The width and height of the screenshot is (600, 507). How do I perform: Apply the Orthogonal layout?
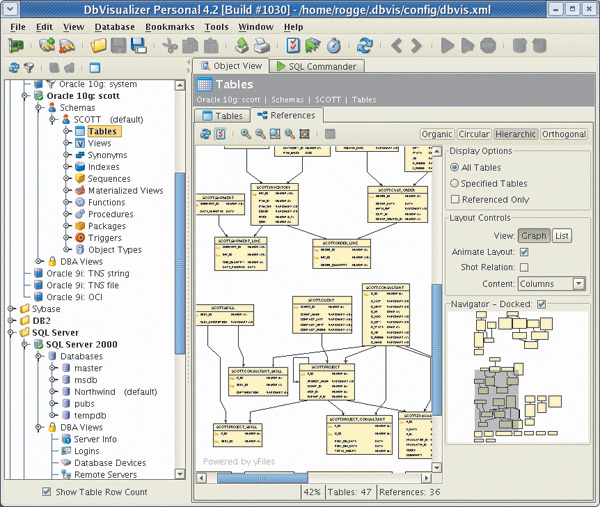pyautogui.click(x=564, y=134)
